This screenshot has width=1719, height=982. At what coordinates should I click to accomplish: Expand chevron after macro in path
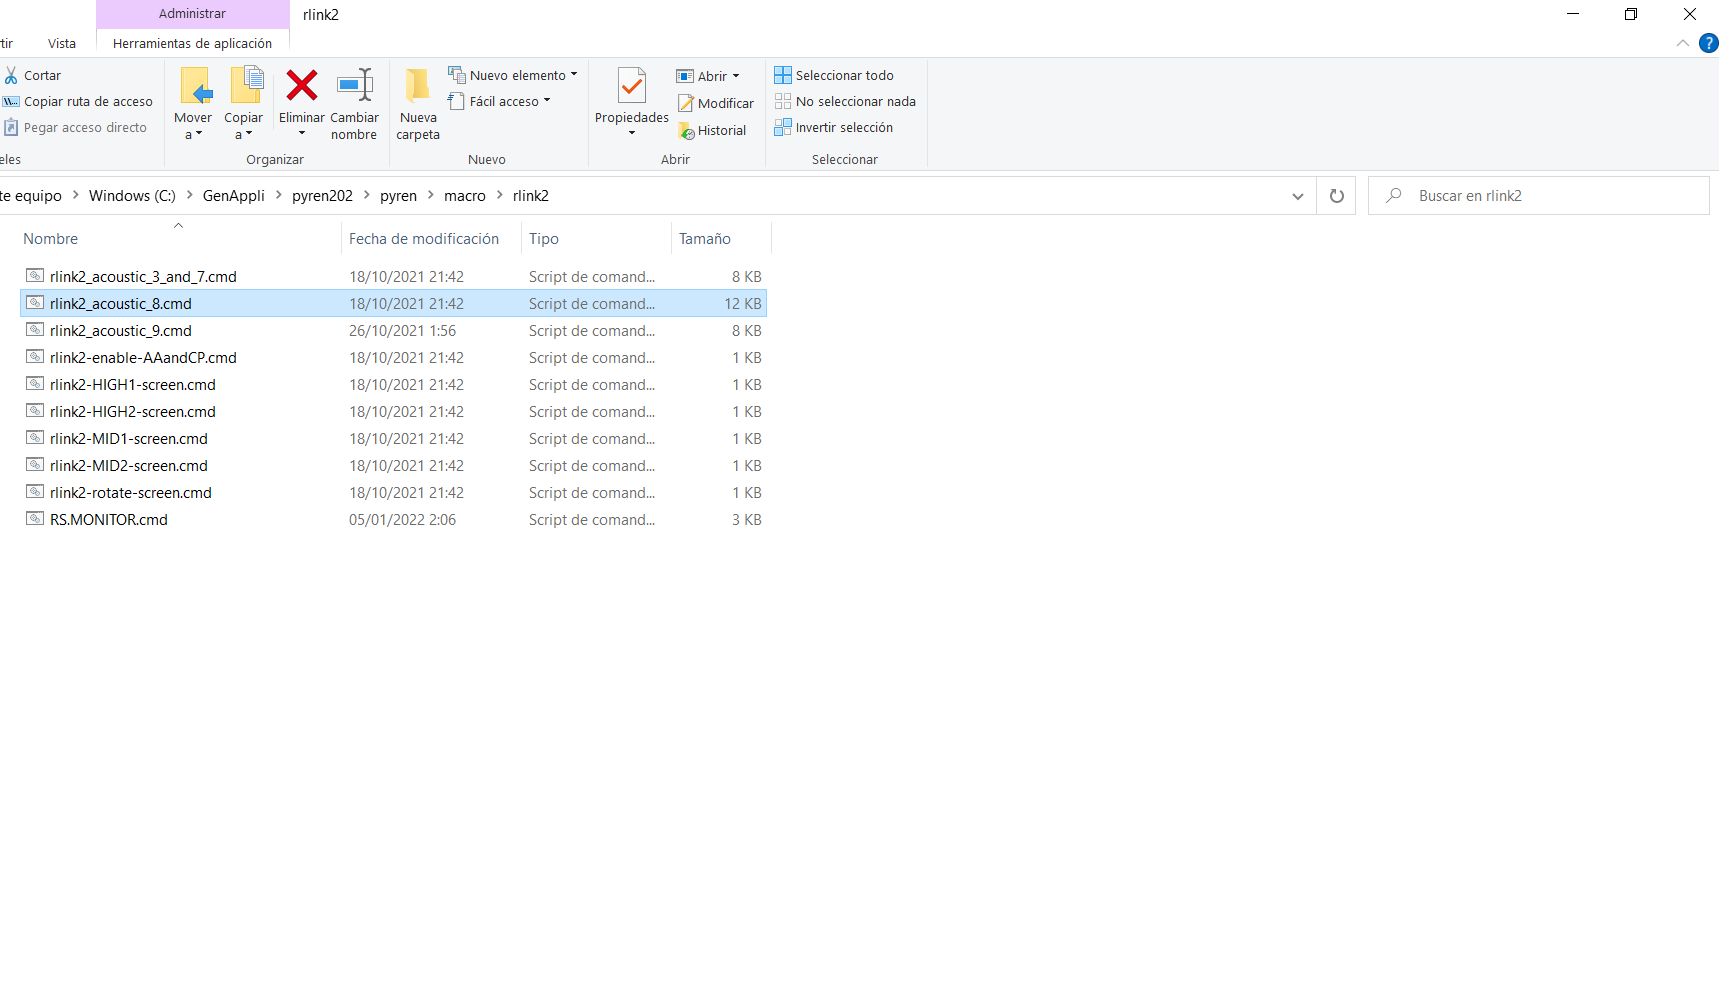500,195
